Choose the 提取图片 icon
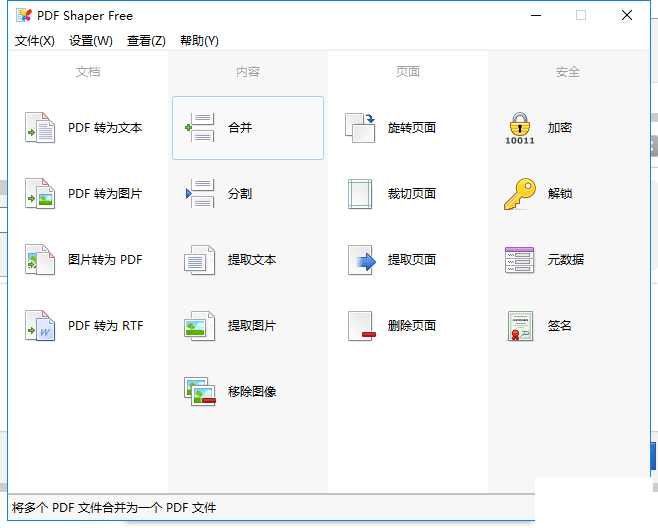The image size is (658, 528). [200, 326]
